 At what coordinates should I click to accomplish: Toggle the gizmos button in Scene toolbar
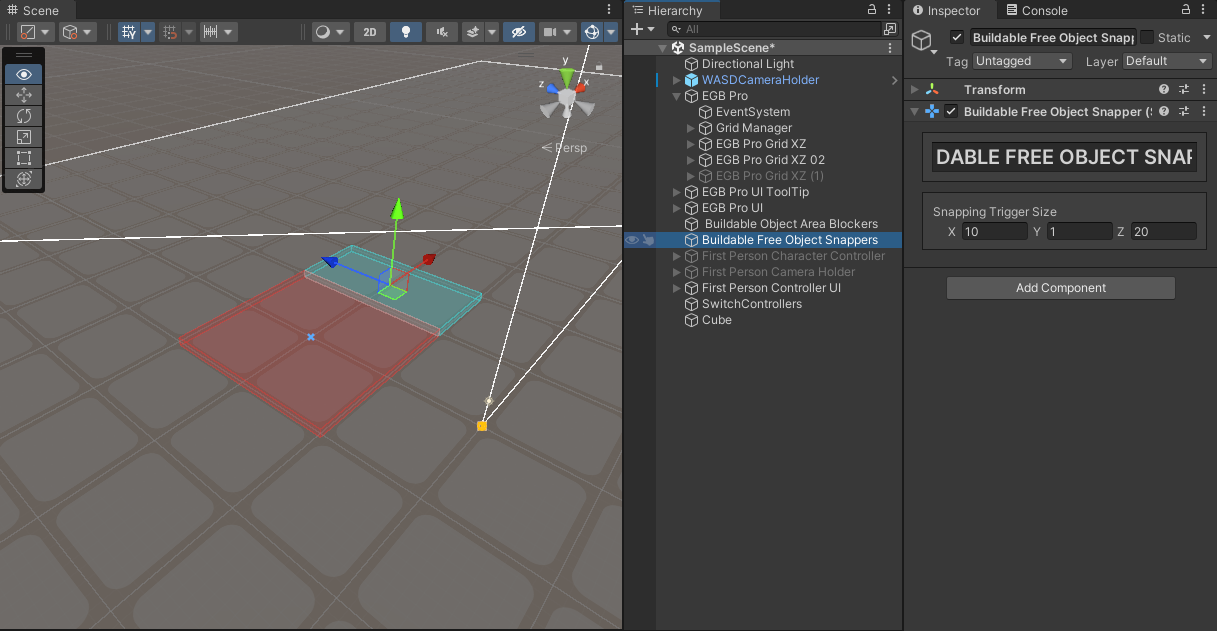(x=591, y=32)
